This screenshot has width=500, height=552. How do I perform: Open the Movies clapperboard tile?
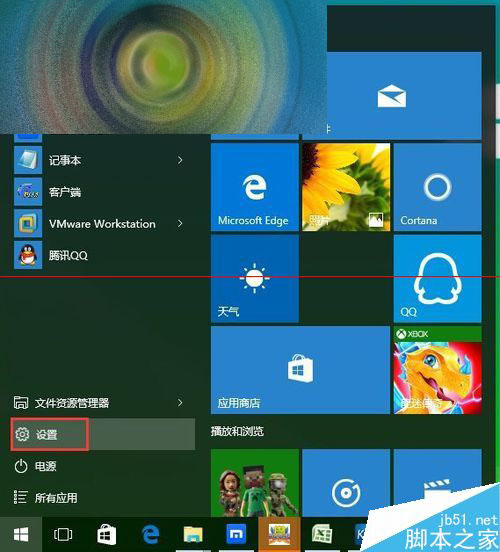437,483
